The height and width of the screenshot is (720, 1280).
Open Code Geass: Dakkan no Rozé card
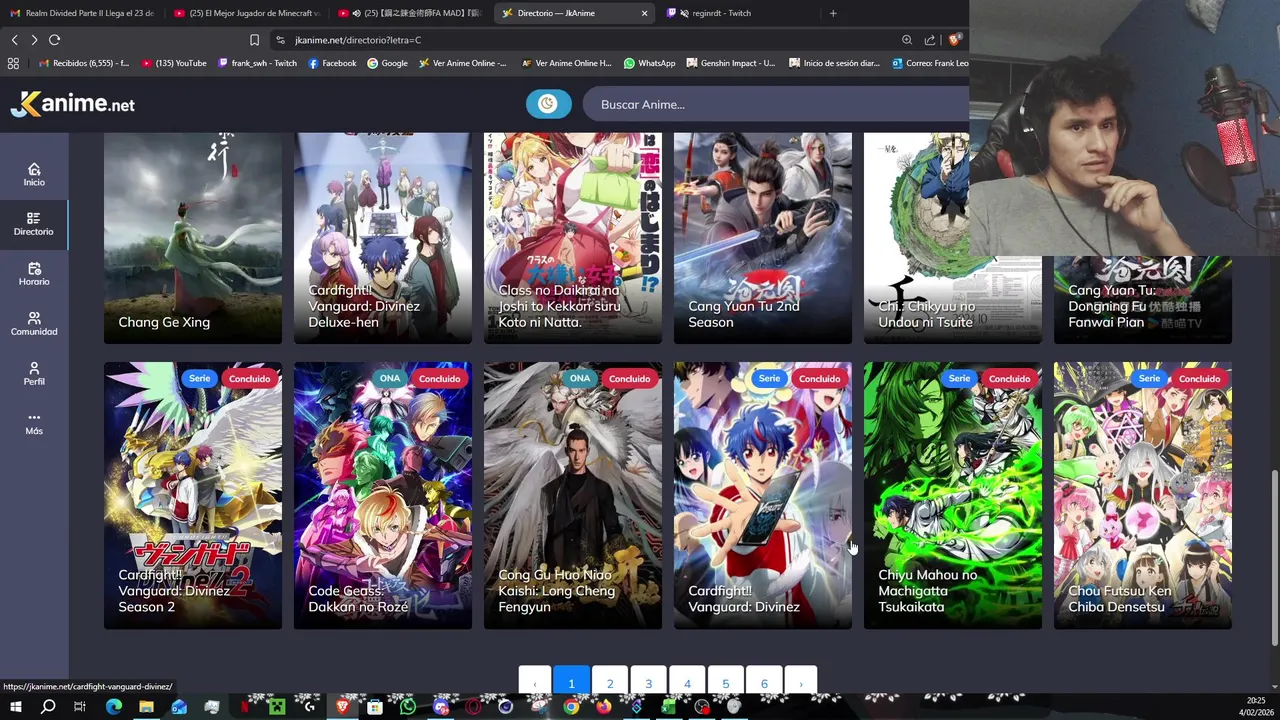pyautogui.click(x=383, y=495)
